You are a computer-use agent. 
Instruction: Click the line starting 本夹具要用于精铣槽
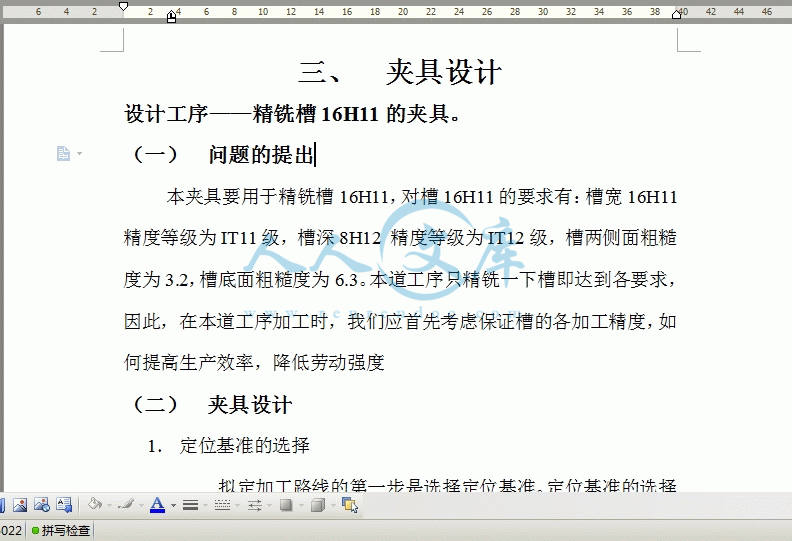tap(422, 196)
